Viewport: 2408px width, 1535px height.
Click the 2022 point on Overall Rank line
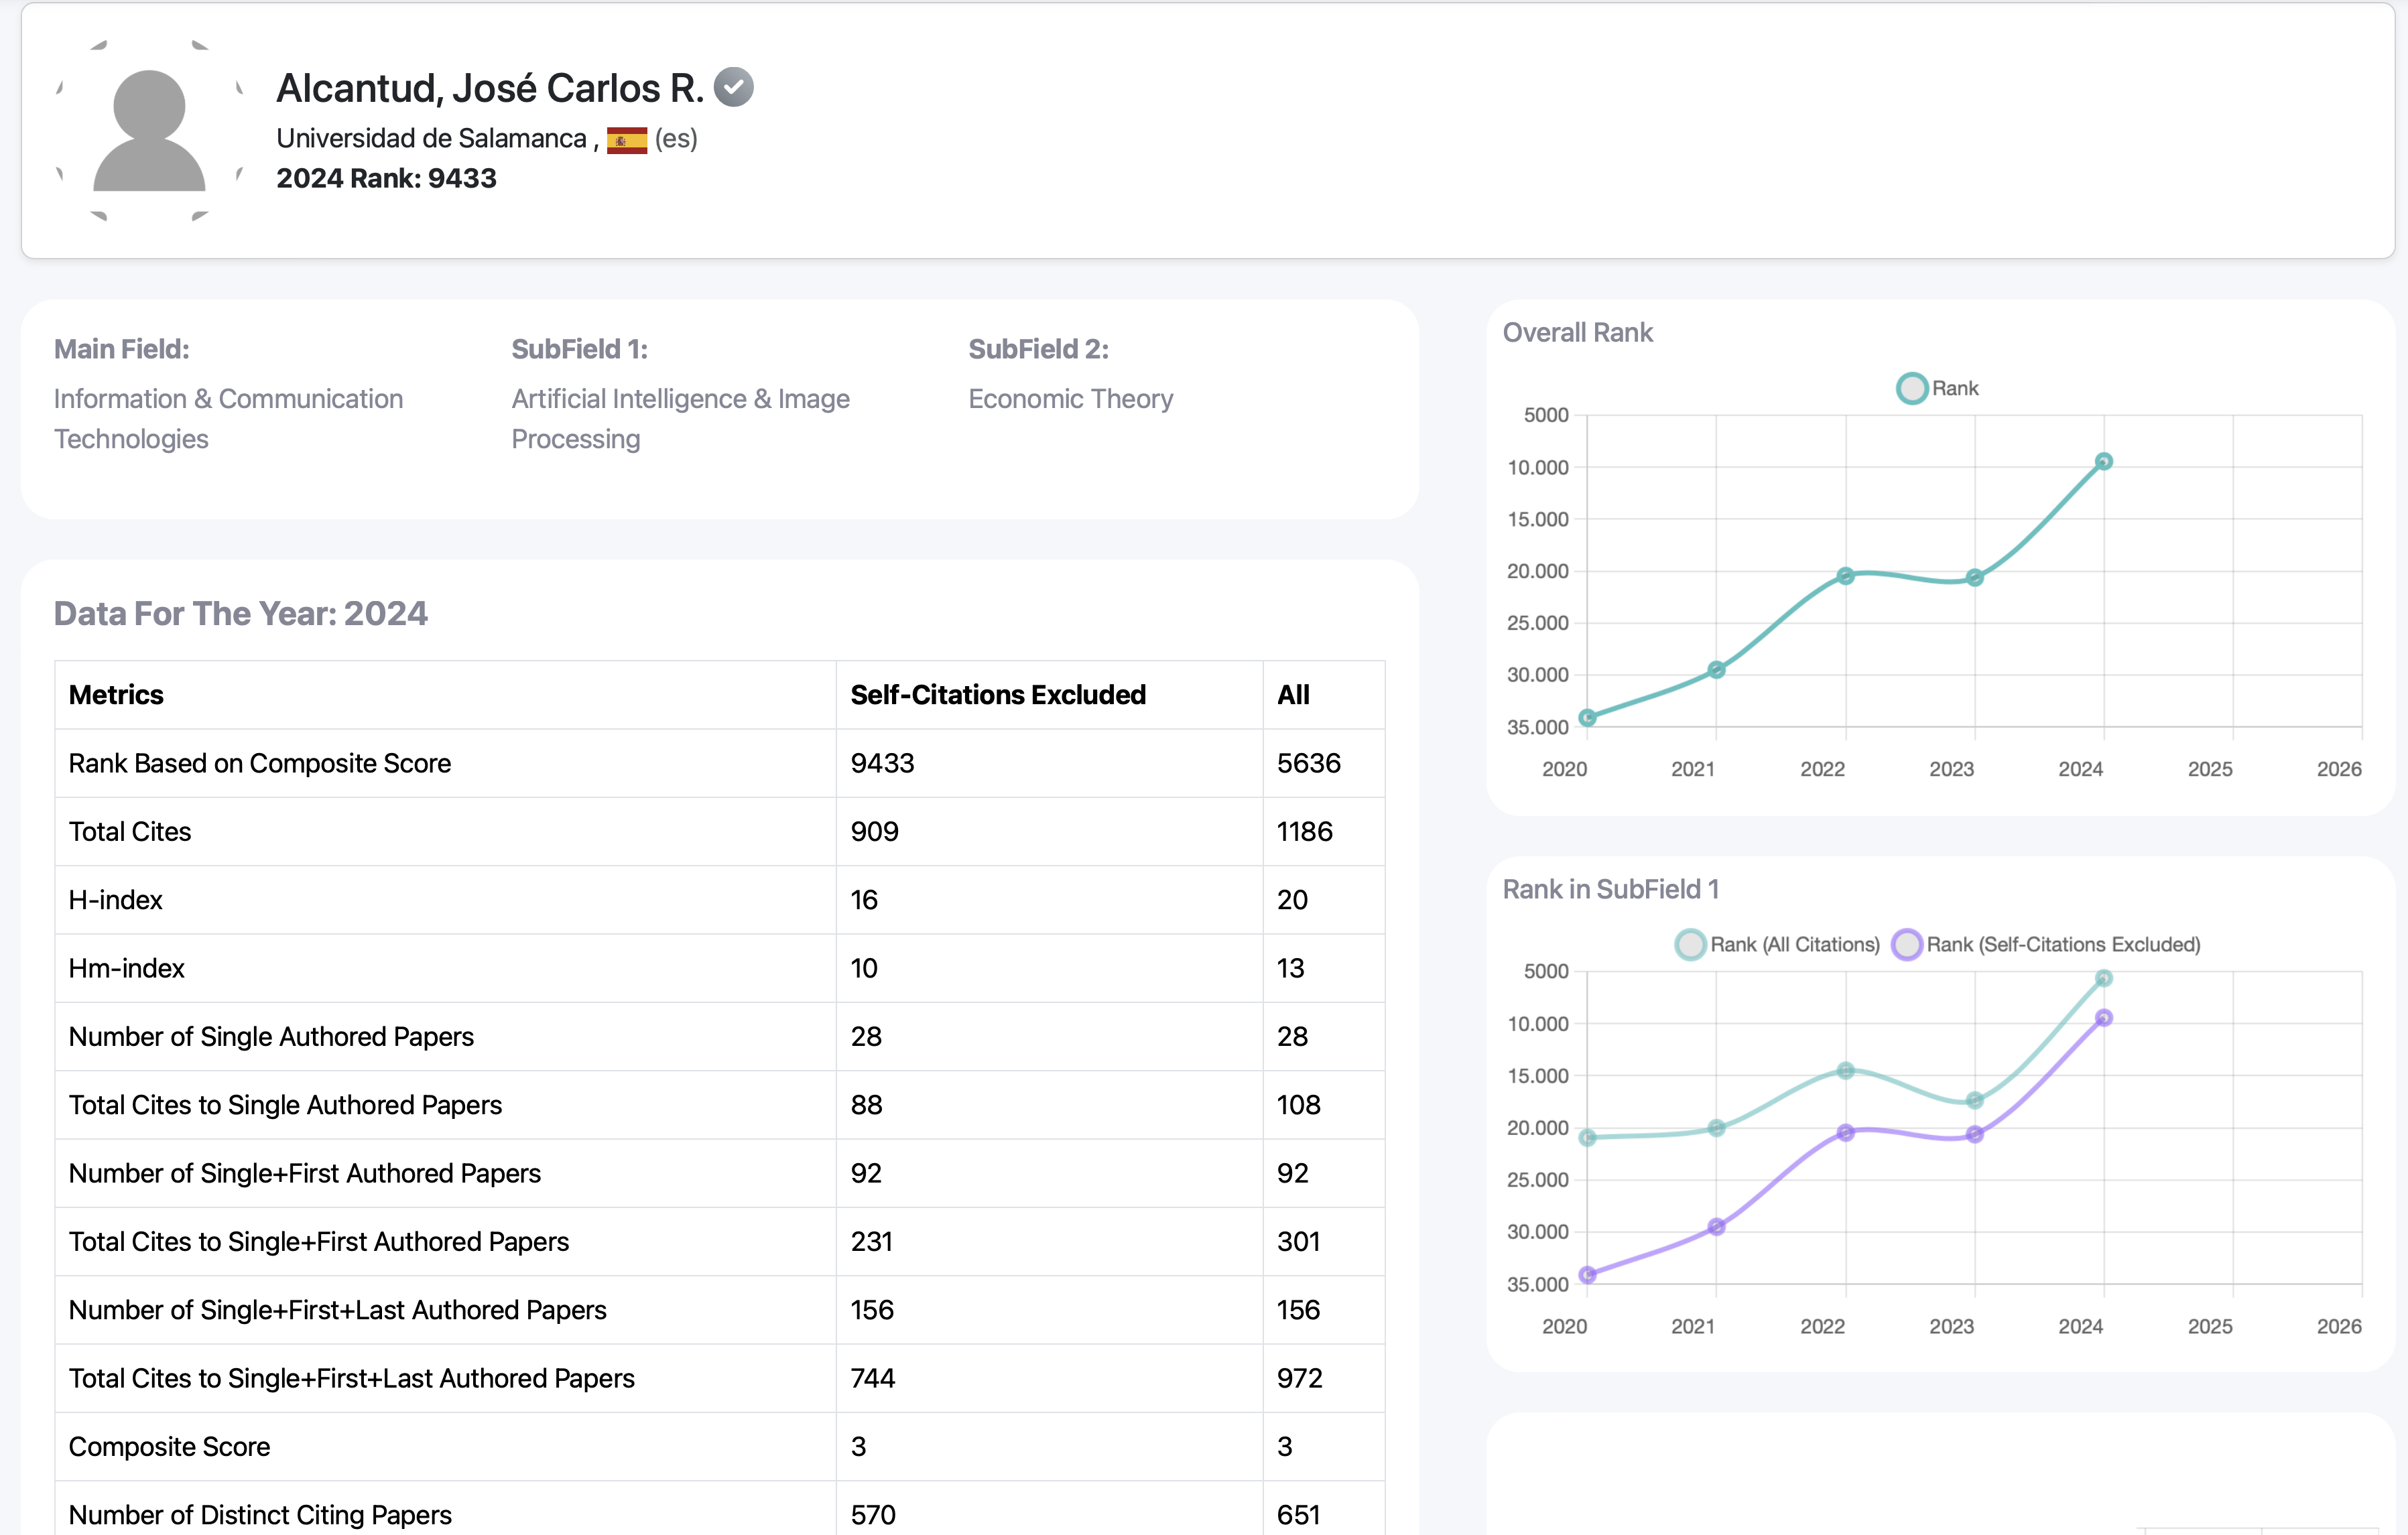[x=1845, y=576]
